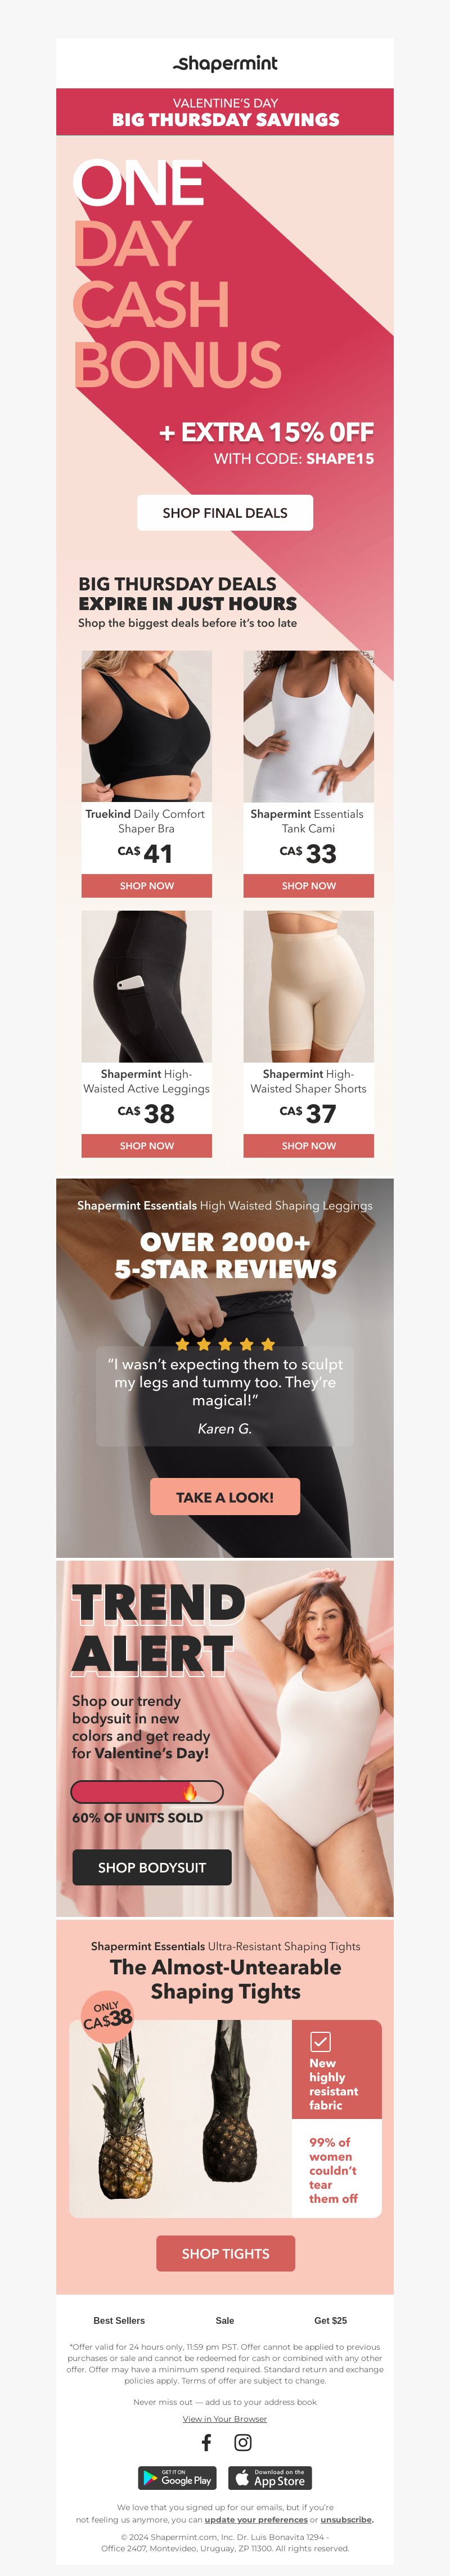Tap the Google Play store badge

tap(178, 2477)
